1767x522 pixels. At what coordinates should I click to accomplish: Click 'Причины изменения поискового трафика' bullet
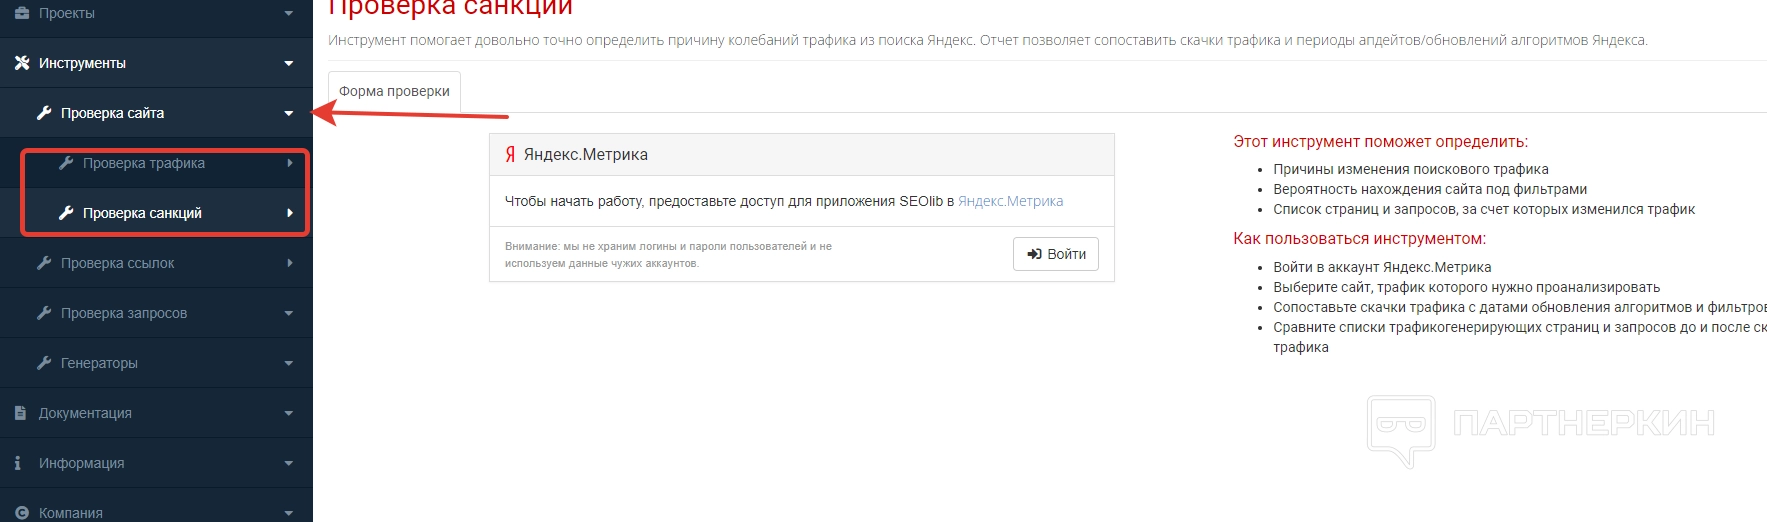coord(1410,169)
